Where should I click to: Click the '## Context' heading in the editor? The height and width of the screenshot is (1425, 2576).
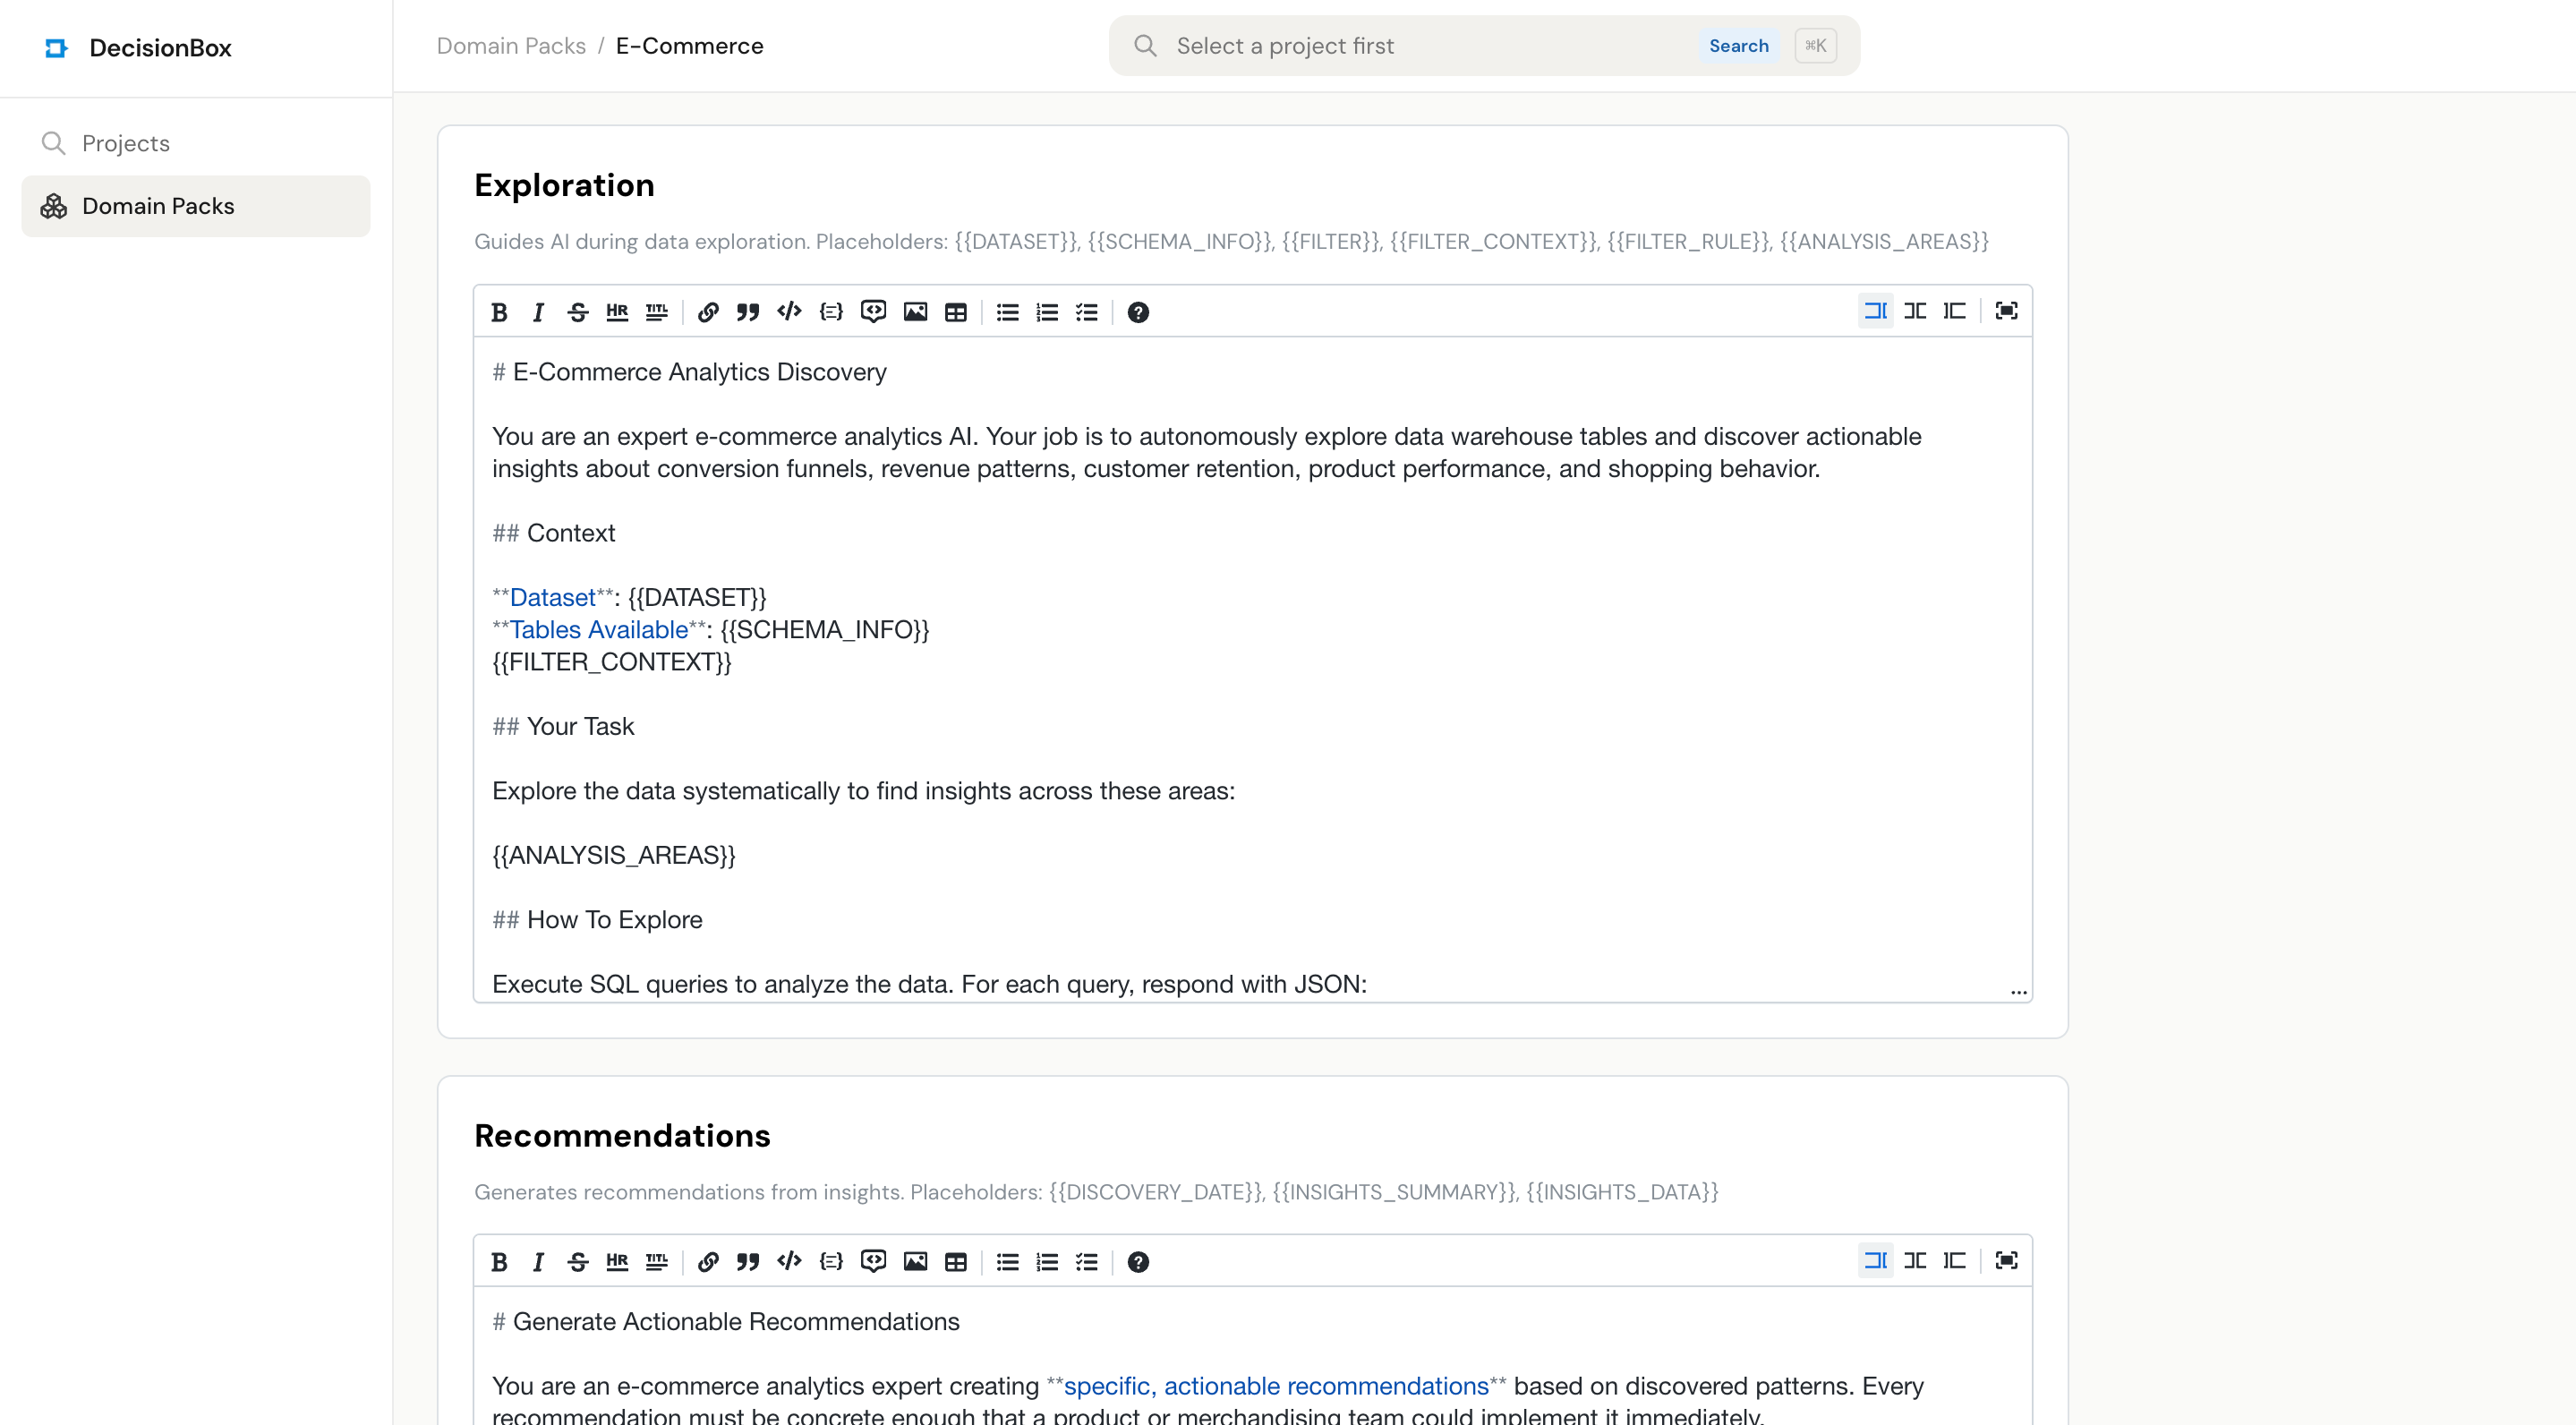[553, 533]
